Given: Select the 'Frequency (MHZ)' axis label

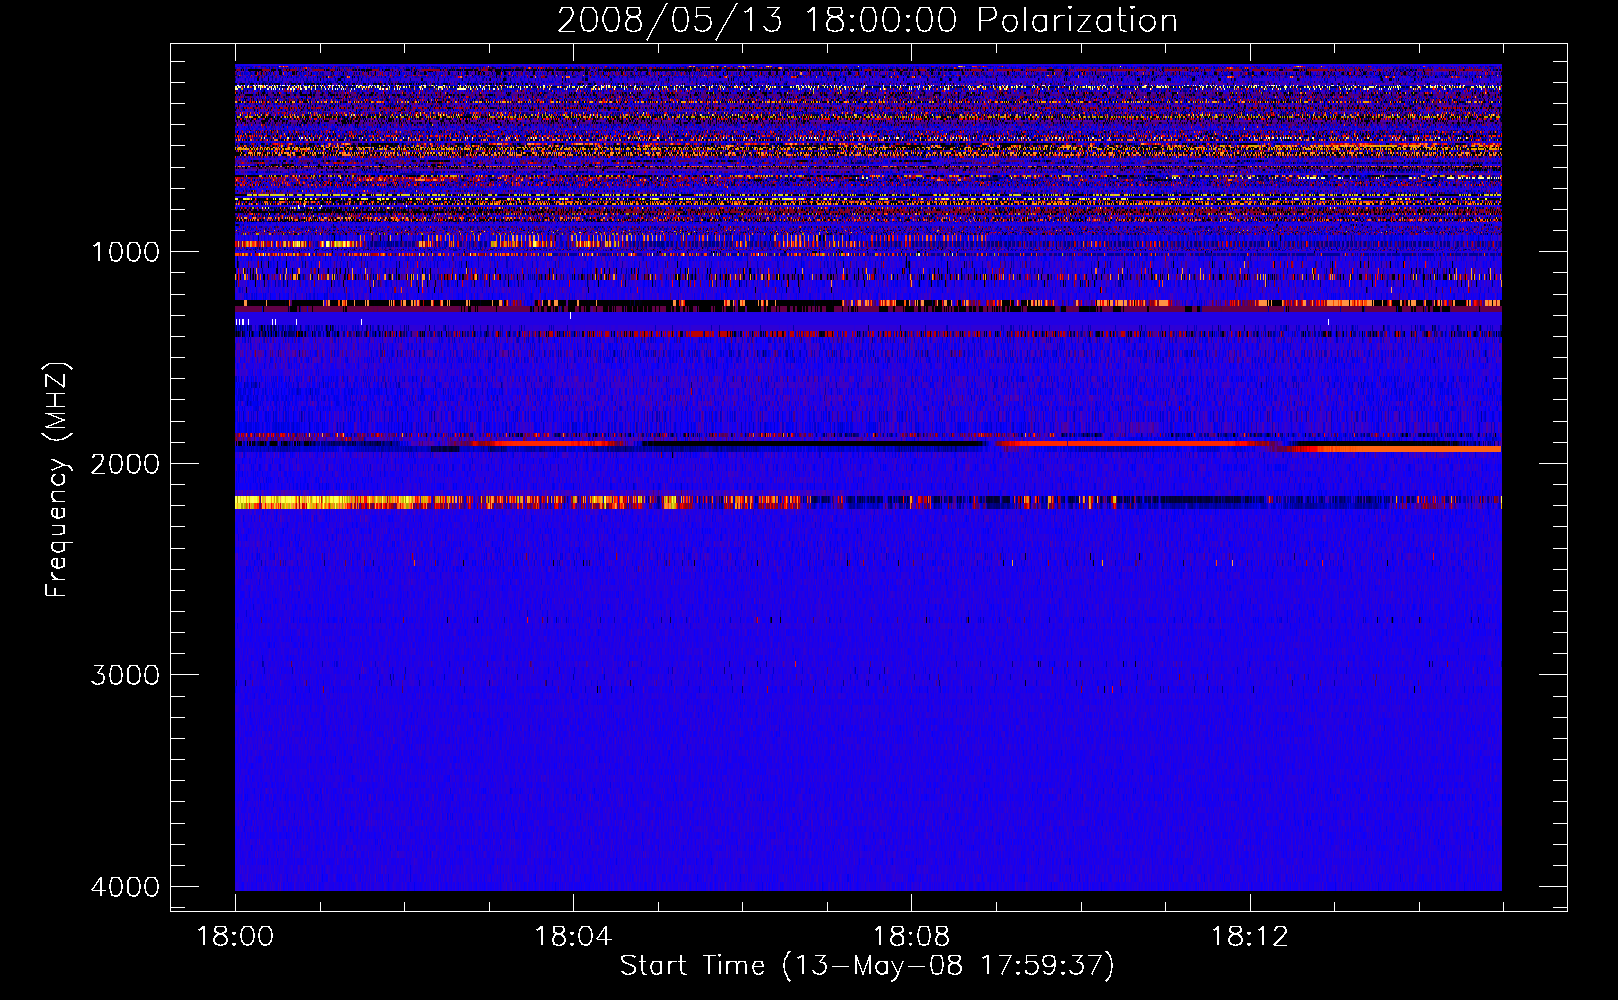Looking at the screenshot, I should tap(58, 480).
